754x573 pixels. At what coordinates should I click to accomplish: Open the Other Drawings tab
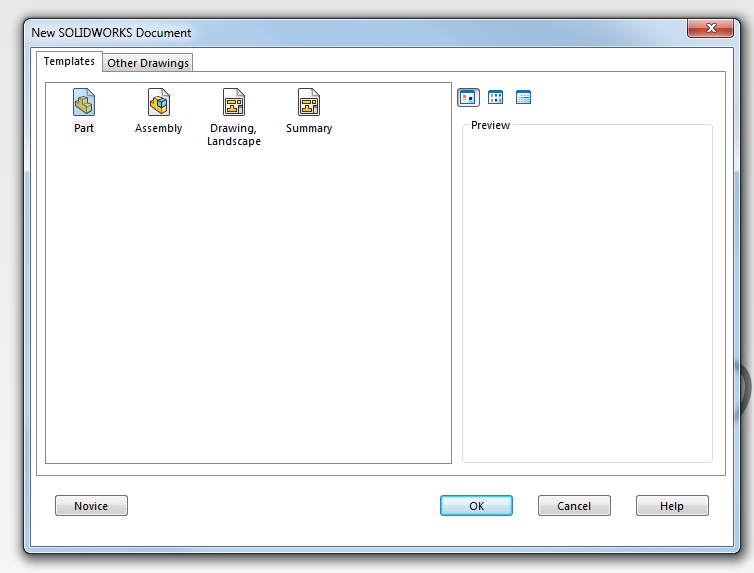coord(148,63)
